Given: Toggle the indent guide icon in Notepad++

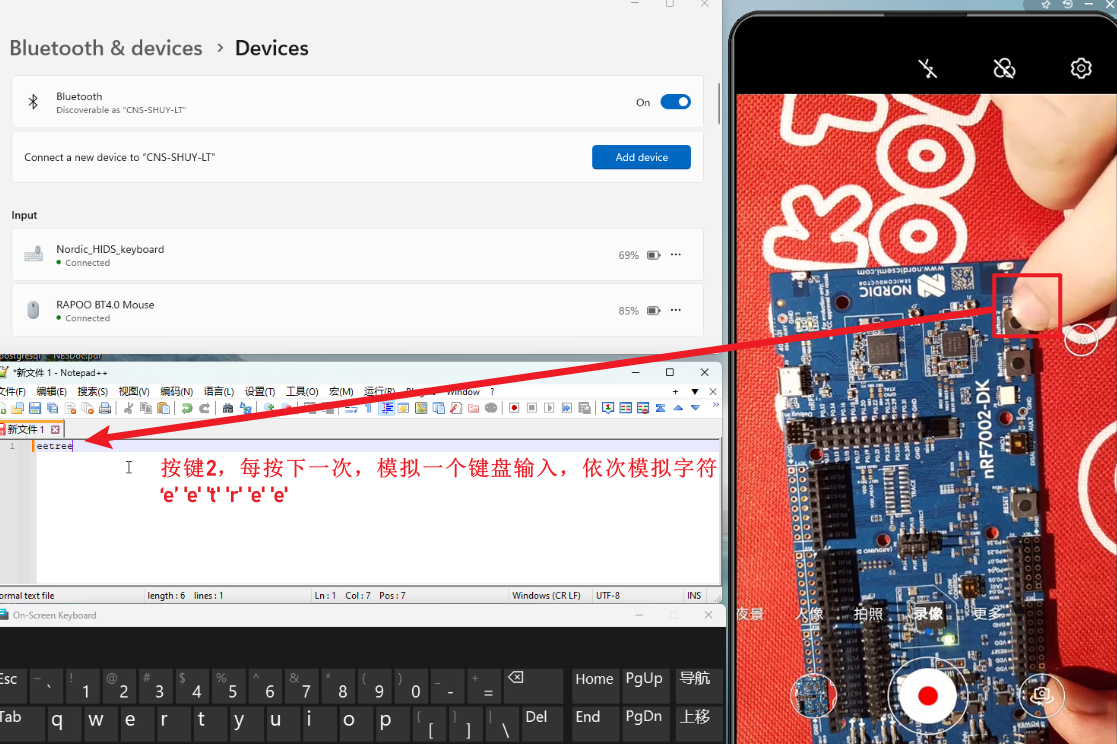Looking at the screenshot, I should 386,408.
